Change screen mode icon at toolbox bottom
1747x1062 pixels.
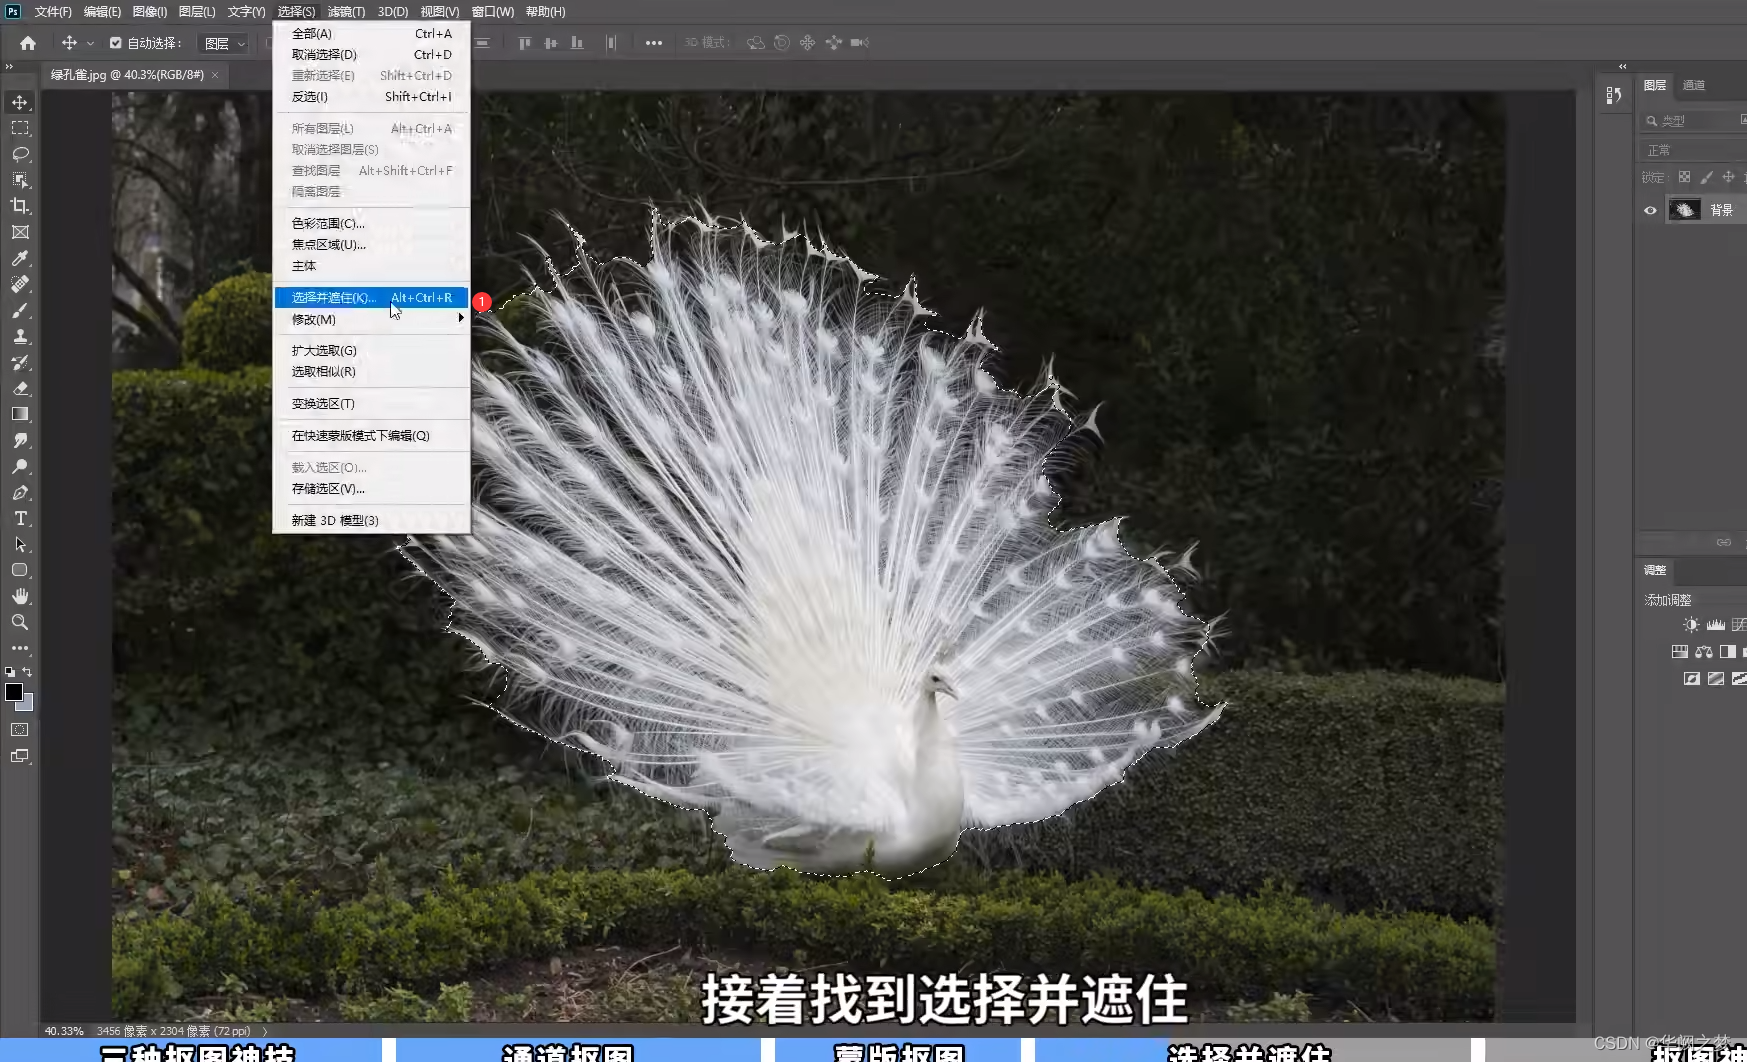pyautogui.click(x=20, y=757)
